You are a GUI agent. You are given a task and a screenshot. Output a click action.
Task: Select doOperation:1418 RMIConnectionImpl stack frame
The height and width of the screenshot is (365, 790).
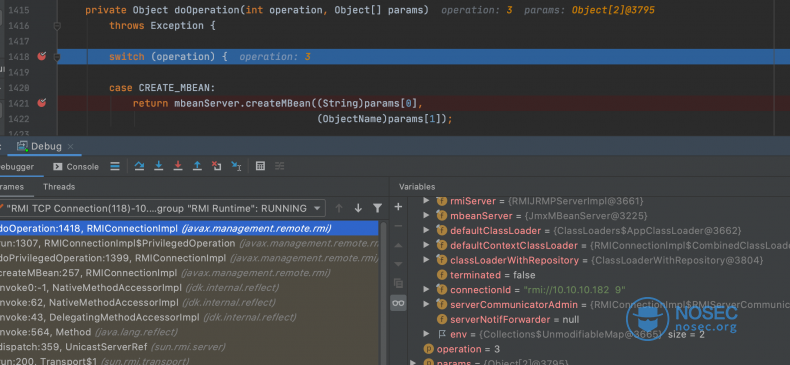tap(189, 228)
